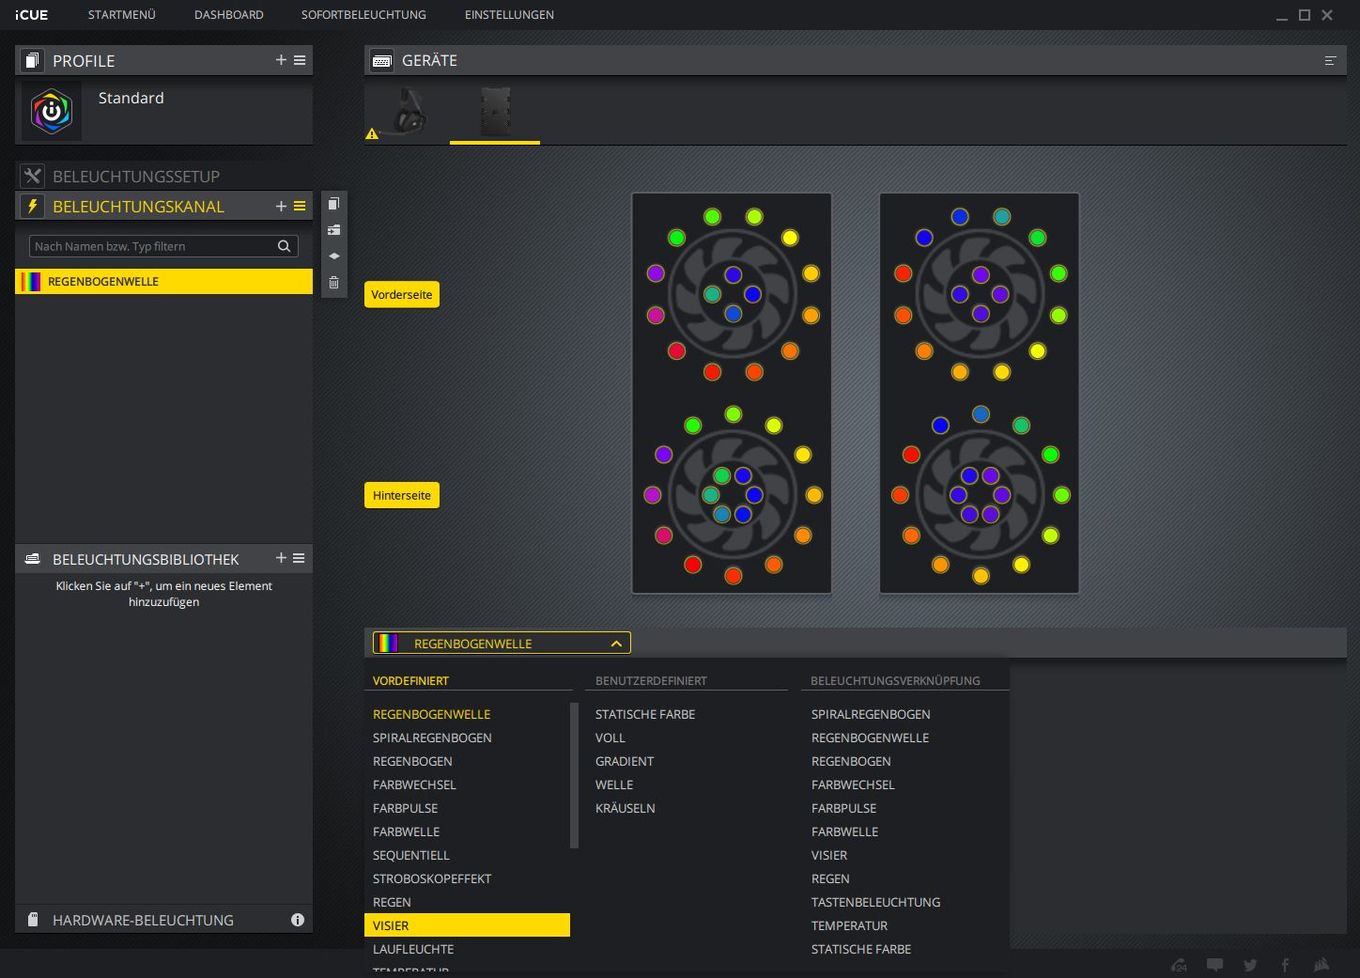1360x978 pixels.
Task: Click the support icon in the footer
Action: 1179,965
